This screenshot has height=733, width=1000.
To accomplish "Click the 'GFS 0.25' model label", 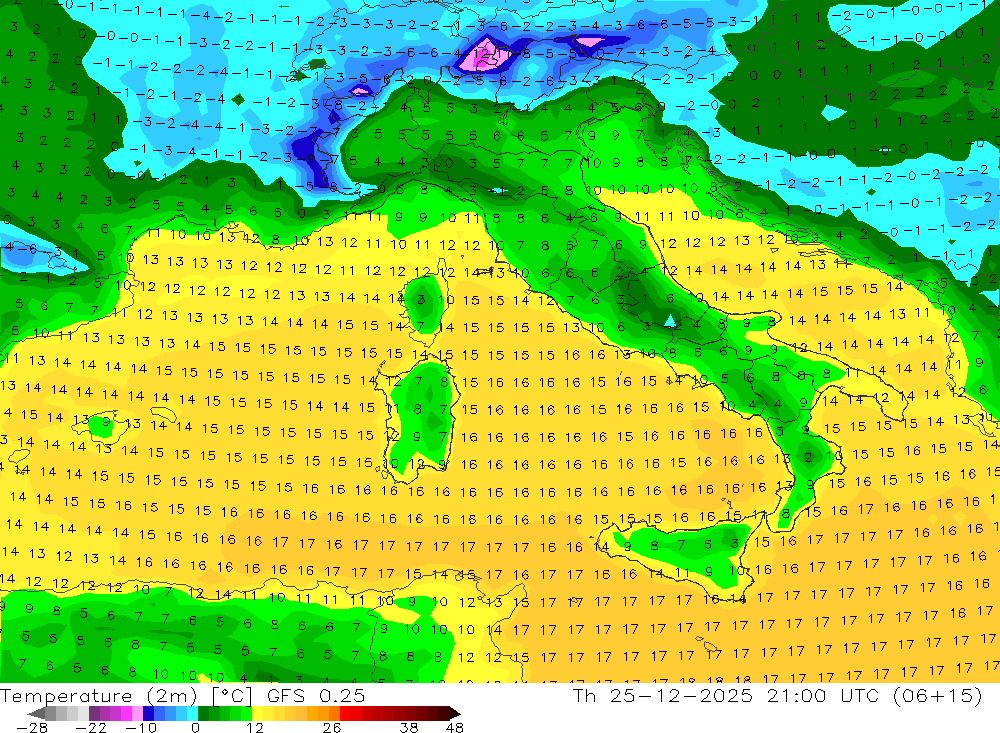I will (316, 696).
